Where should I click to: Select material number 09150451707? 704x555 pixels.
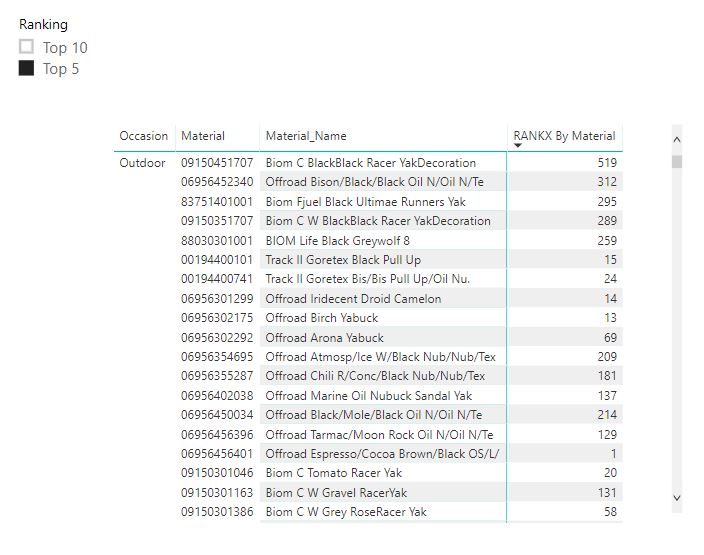217,163
